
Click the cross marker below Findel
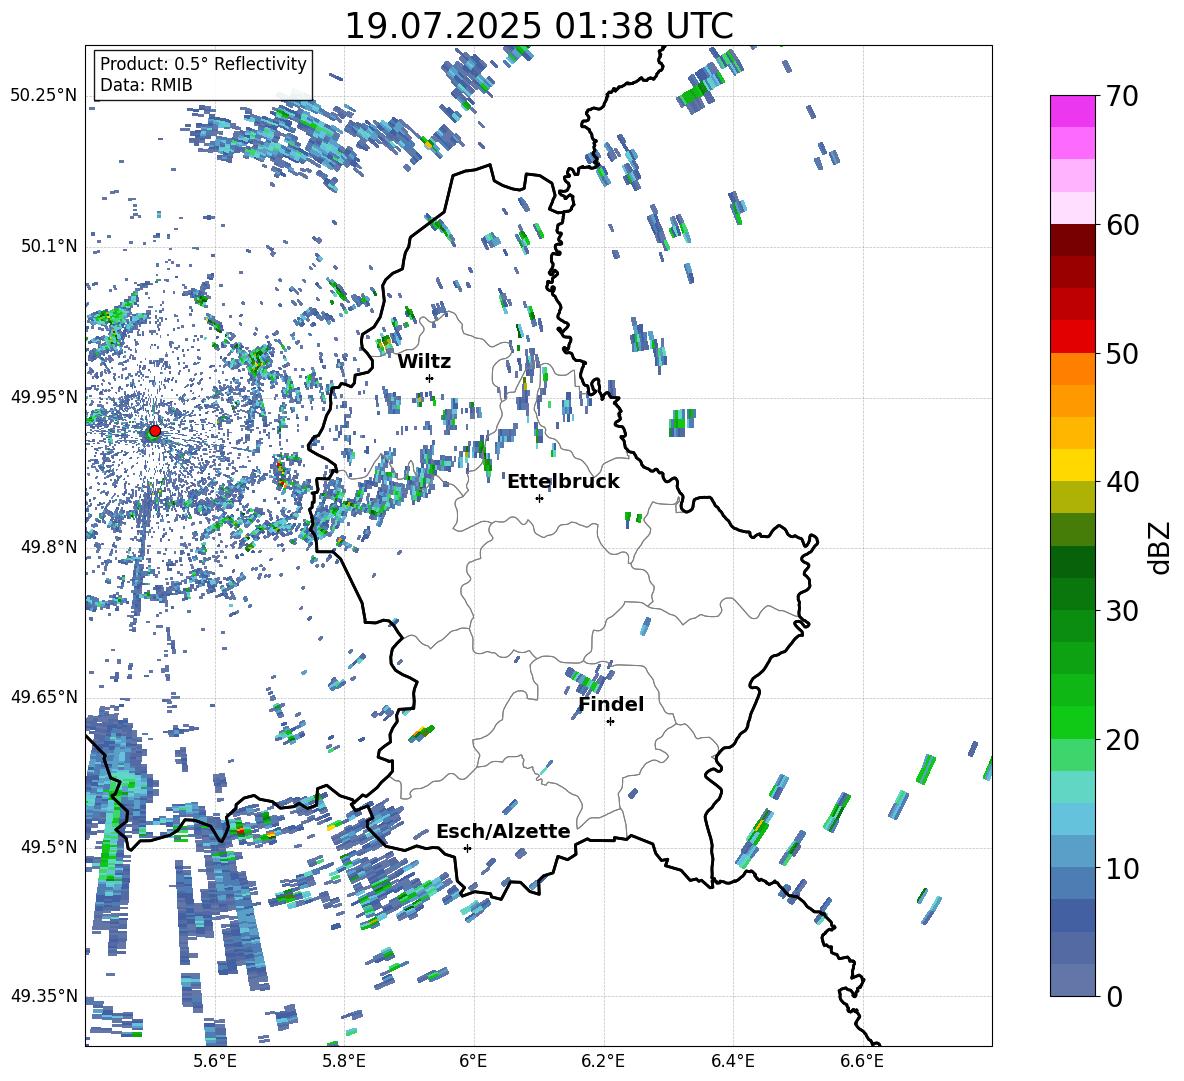click(x=610, y=722)
